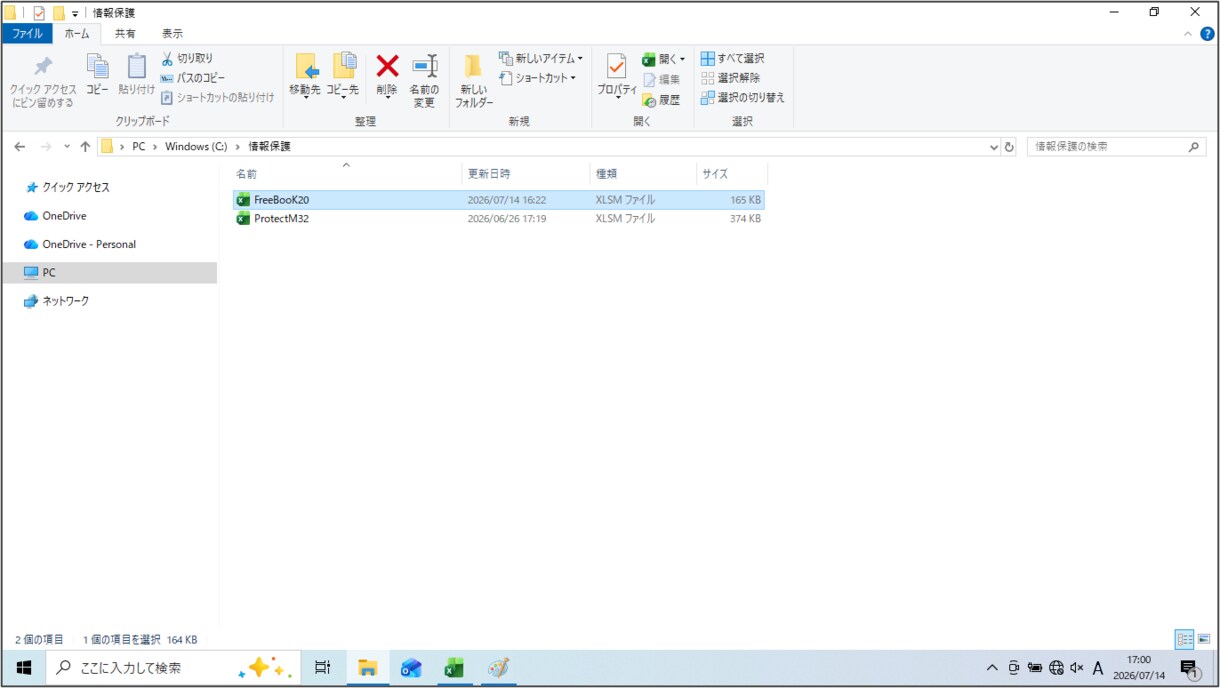Click the muted volume icon in the tray
Viewport: 1220px width, 688px height.
(1077, 668)
